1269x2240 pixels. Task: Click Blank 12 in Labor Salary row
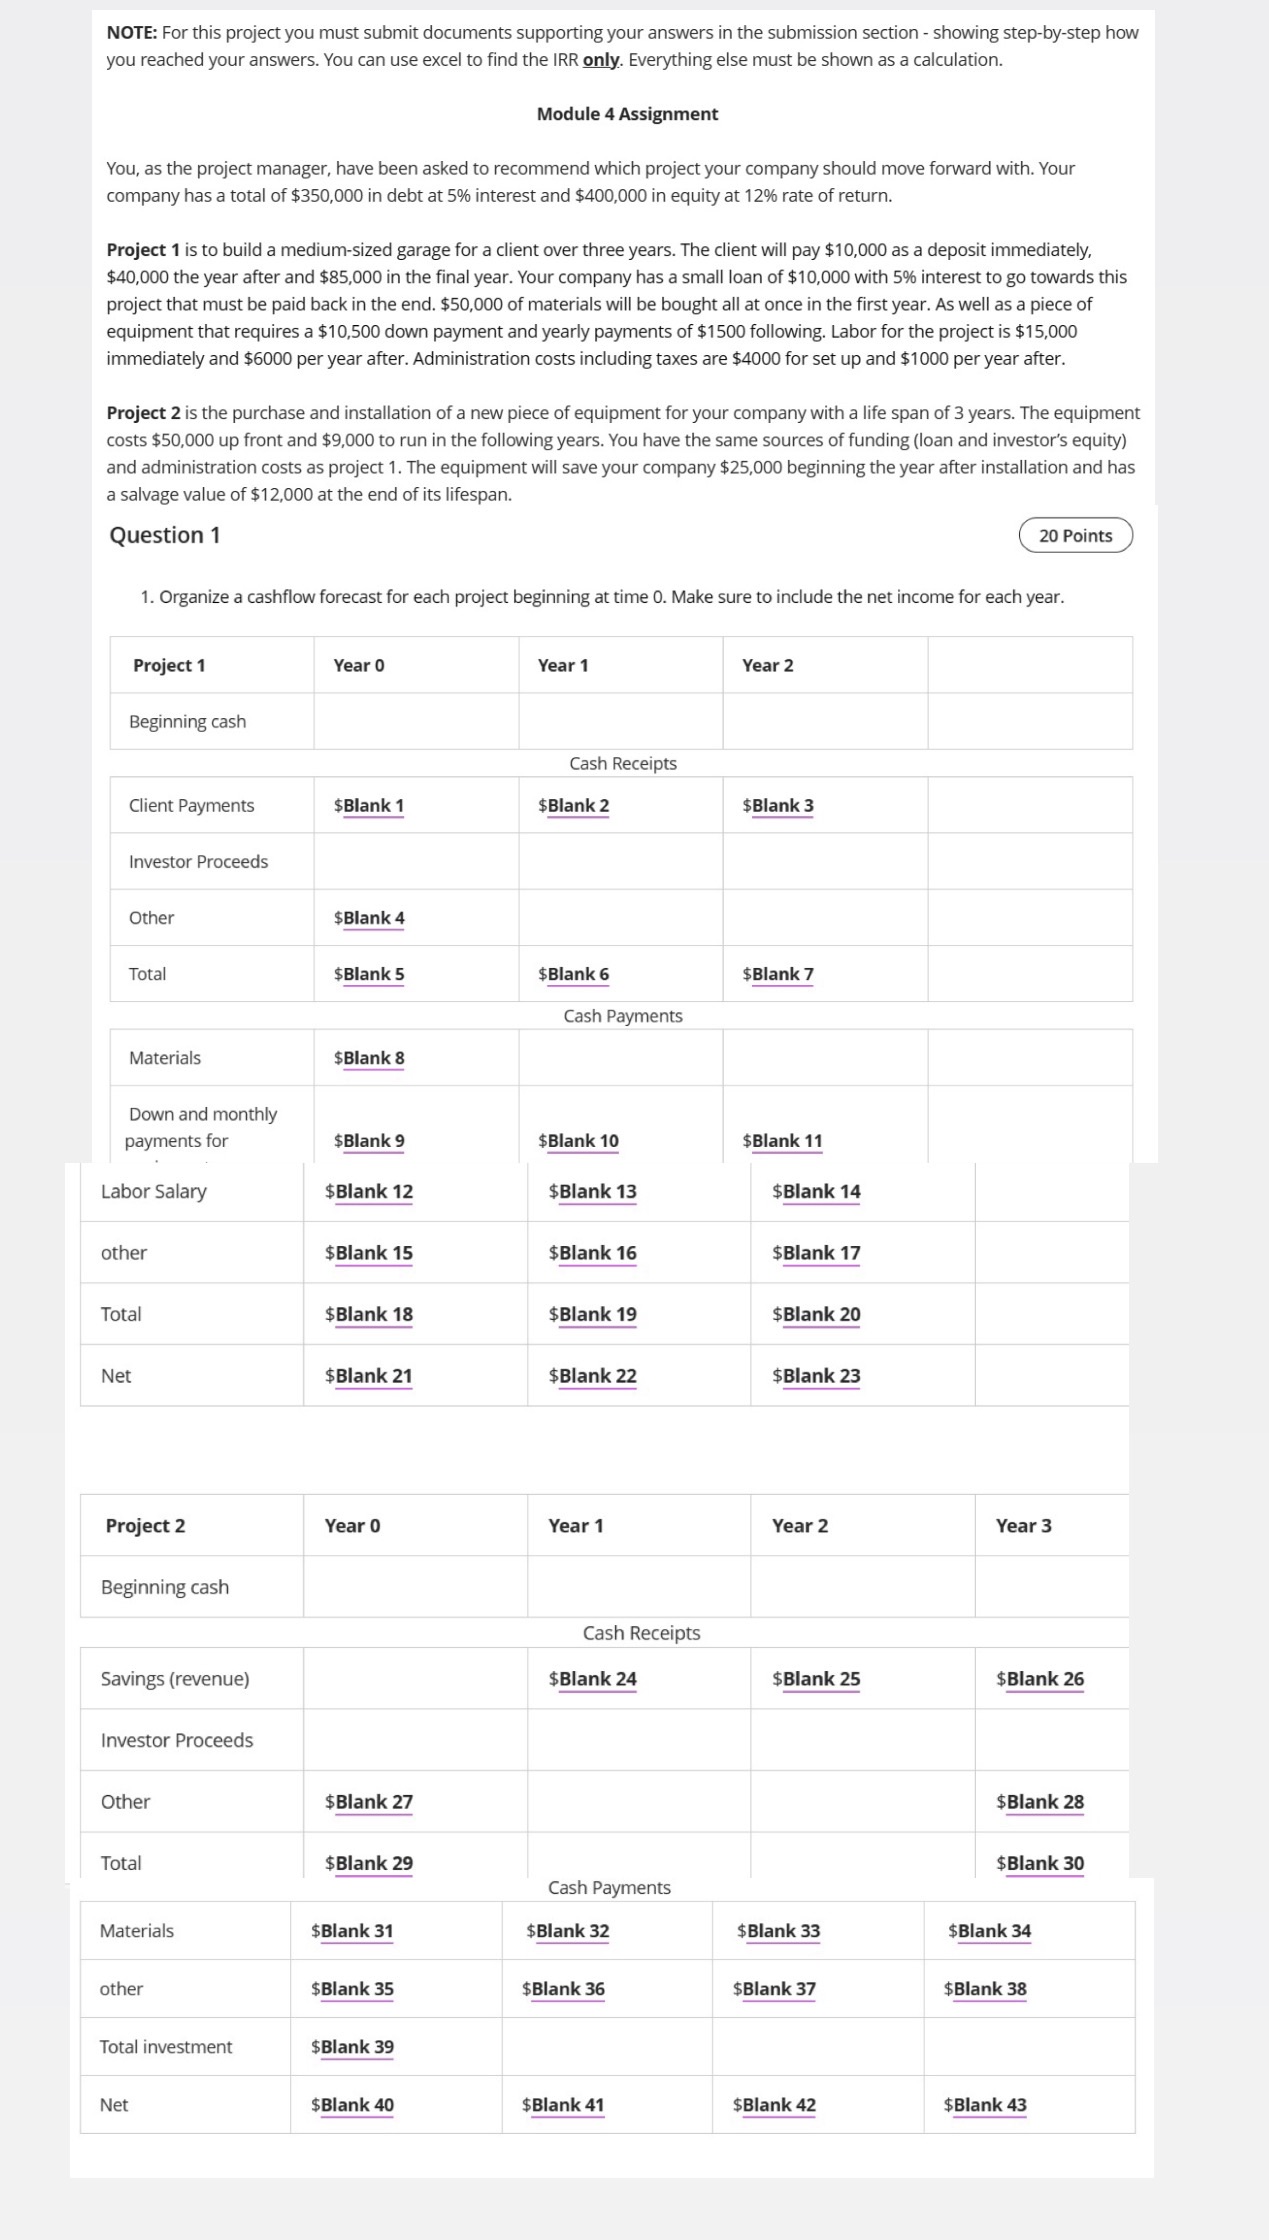pyautogui.click(x=374, y=1192)
